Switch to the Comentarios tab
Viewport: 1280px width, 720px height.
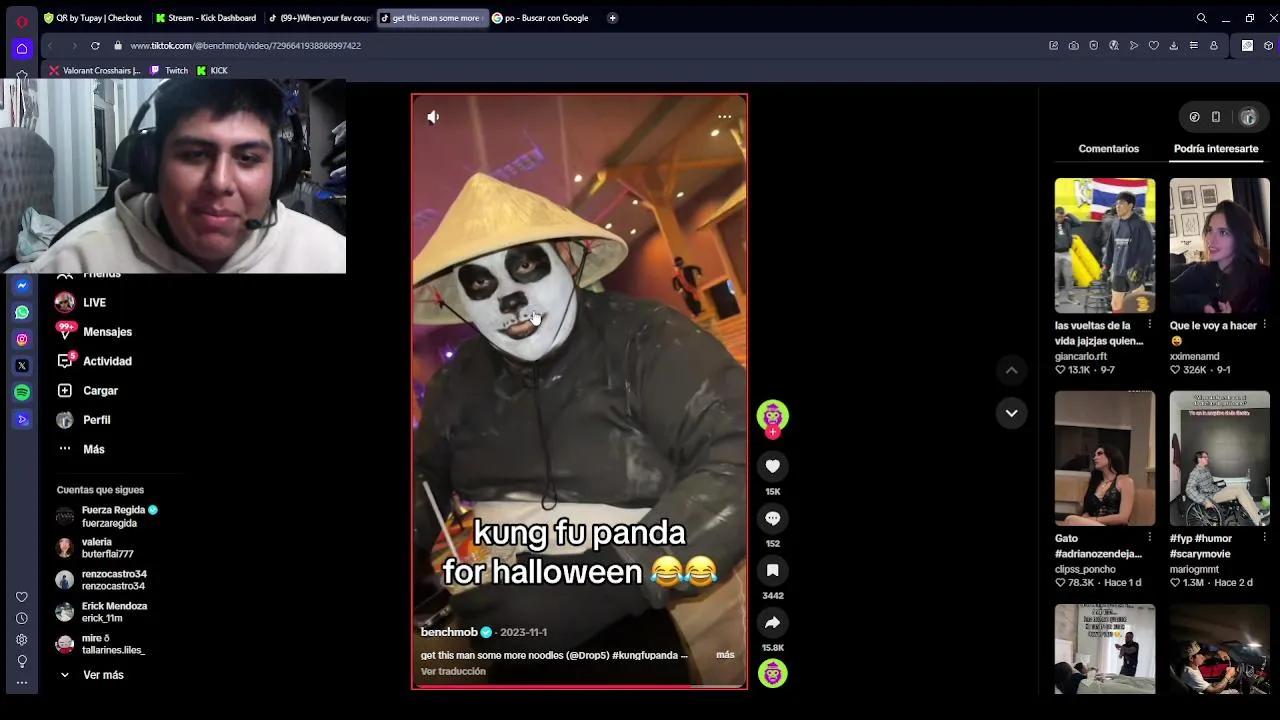coord(1108,148)
